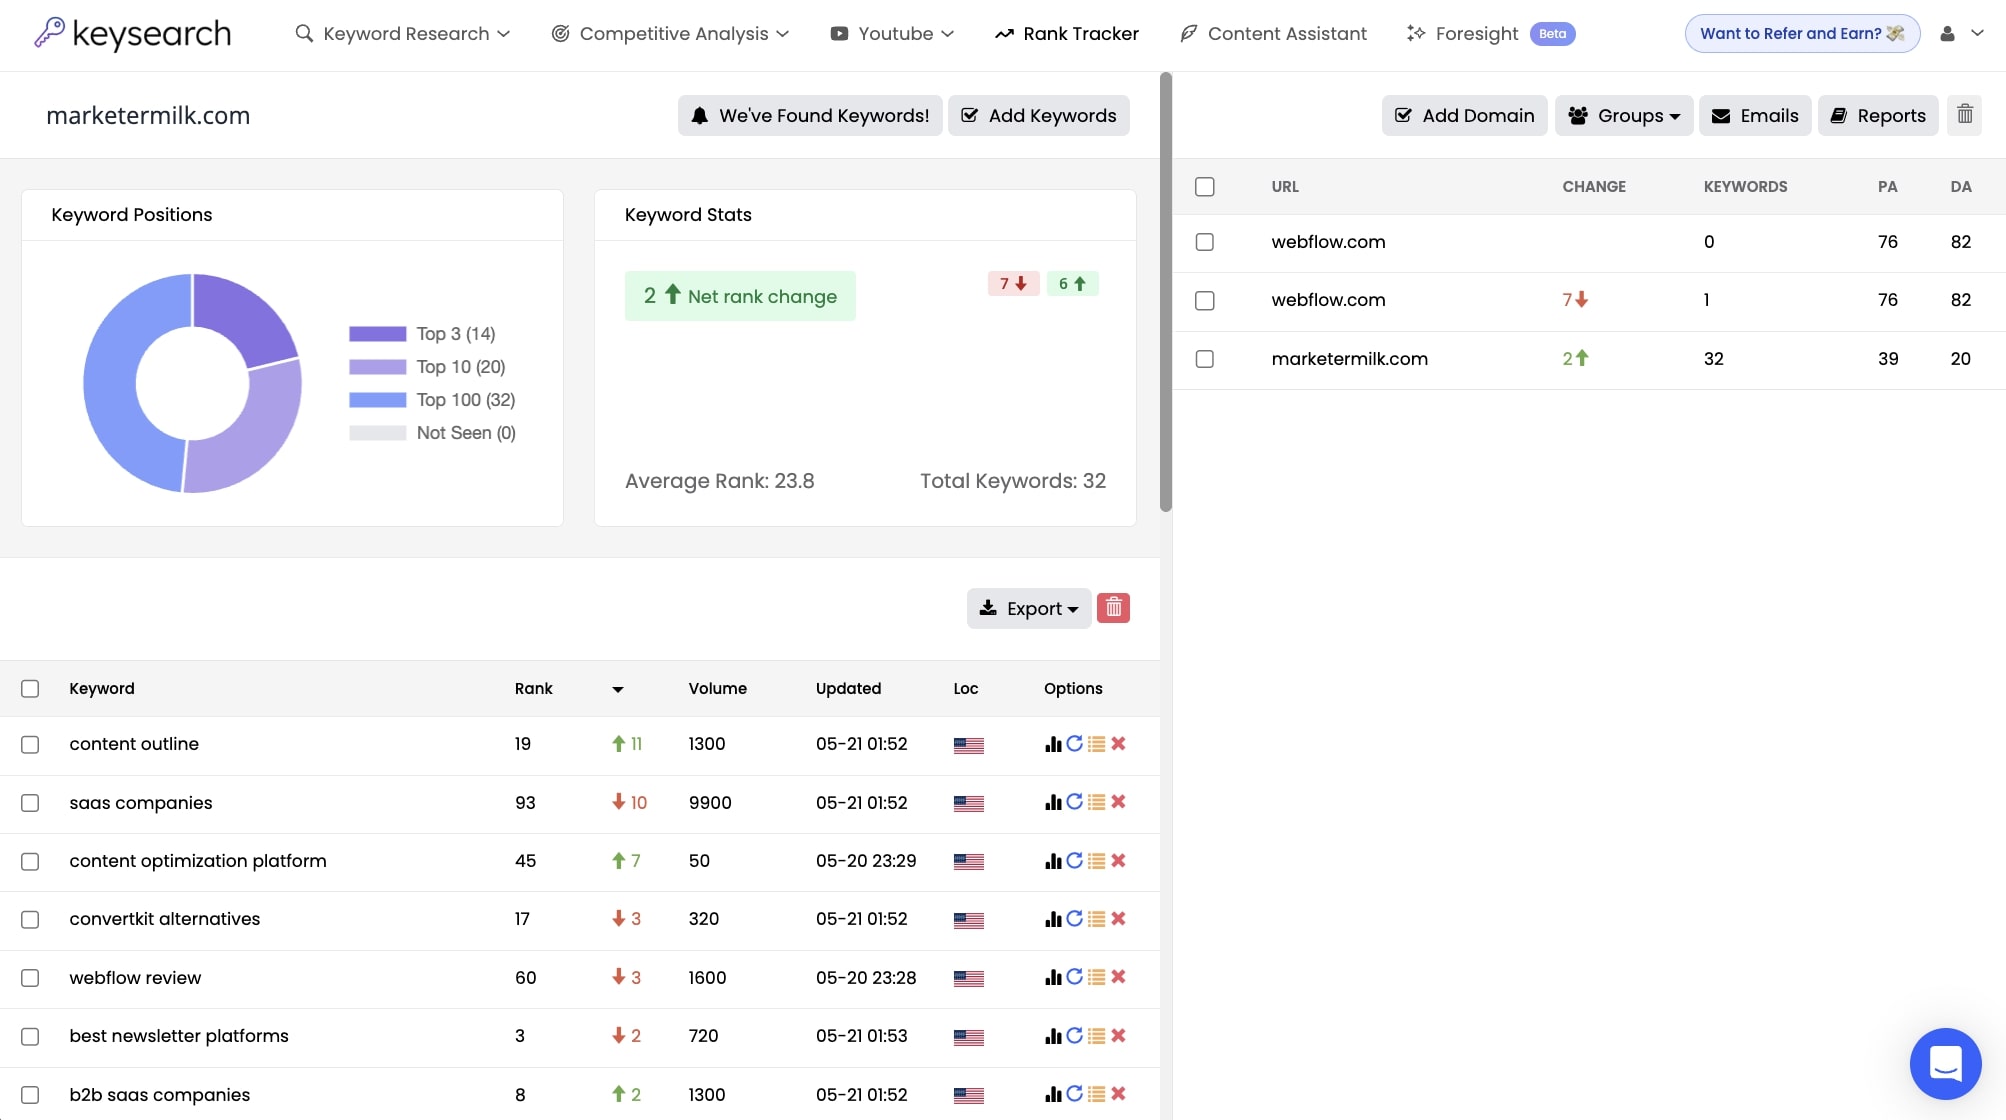Open the Keyword Research dropdown menu
The image size is (2006, 1120).
pyautogui.click(x=403, y=33)
